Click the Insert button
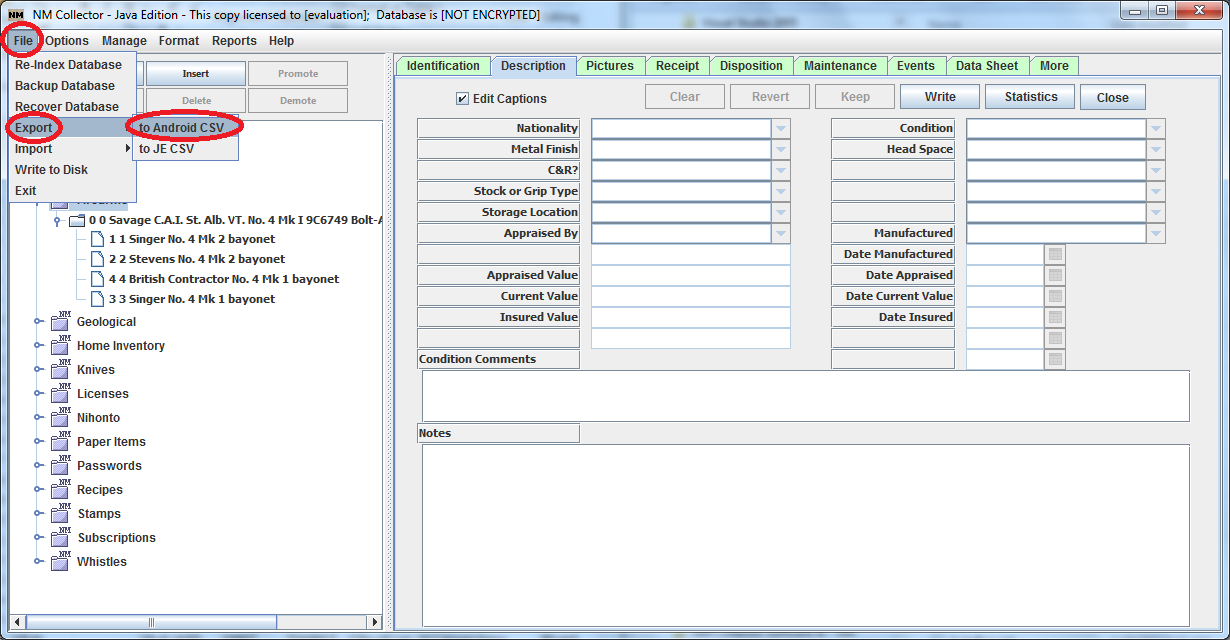This screenshot has width=1230, height=640. coord(195,73)
